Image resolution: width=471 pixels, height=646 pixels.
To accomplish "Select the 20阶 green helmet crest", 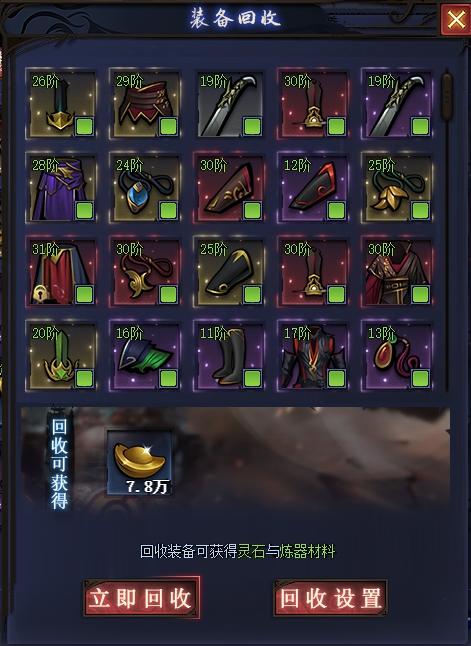I will 61,356.
